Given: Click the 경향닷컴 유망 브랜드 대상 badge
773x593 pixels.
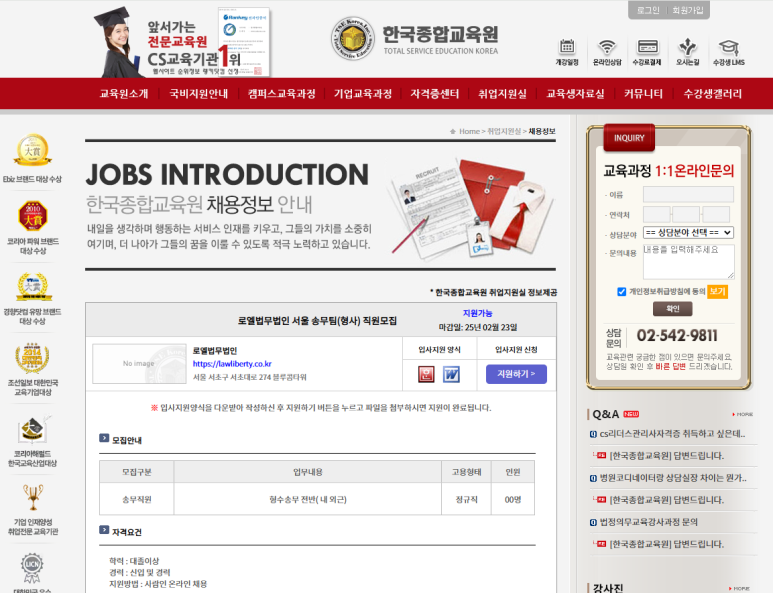Looking at the screenshot, I should (33, 287).
